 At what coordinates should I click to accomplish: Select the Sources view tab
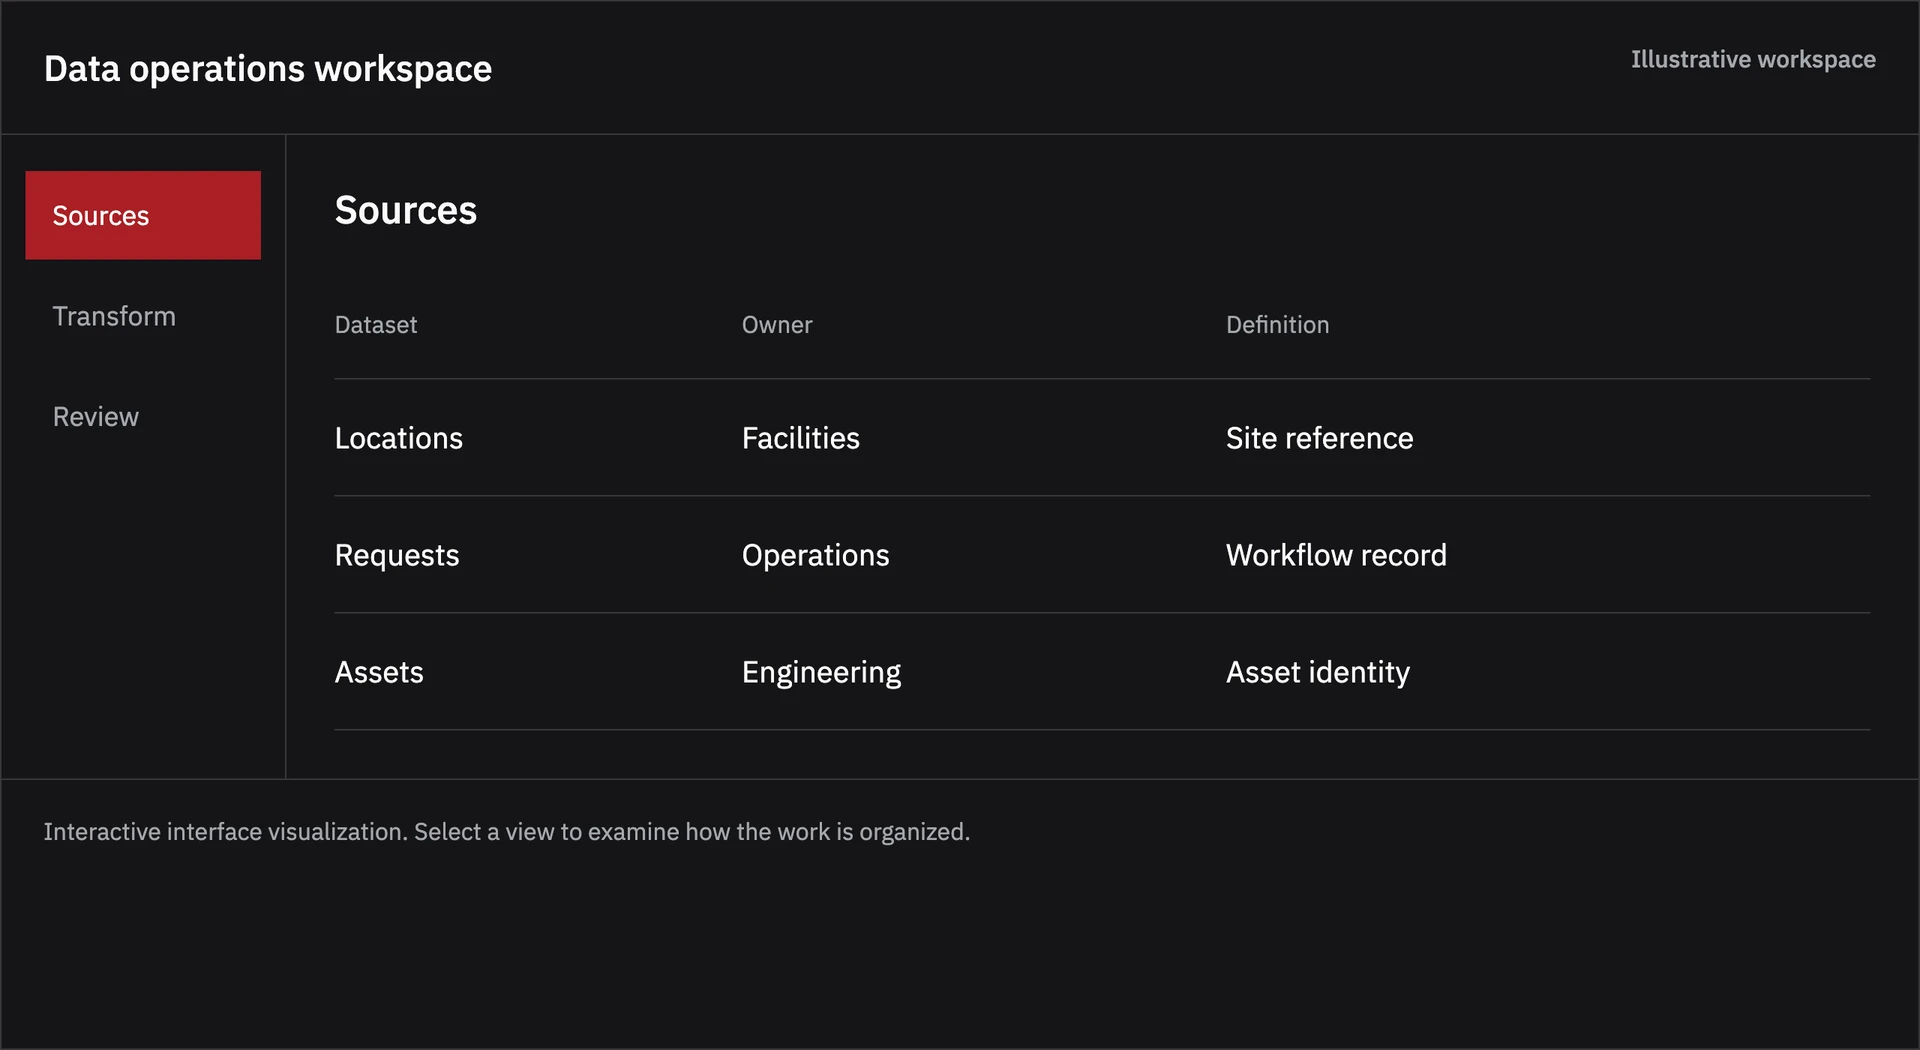point(143,215)
